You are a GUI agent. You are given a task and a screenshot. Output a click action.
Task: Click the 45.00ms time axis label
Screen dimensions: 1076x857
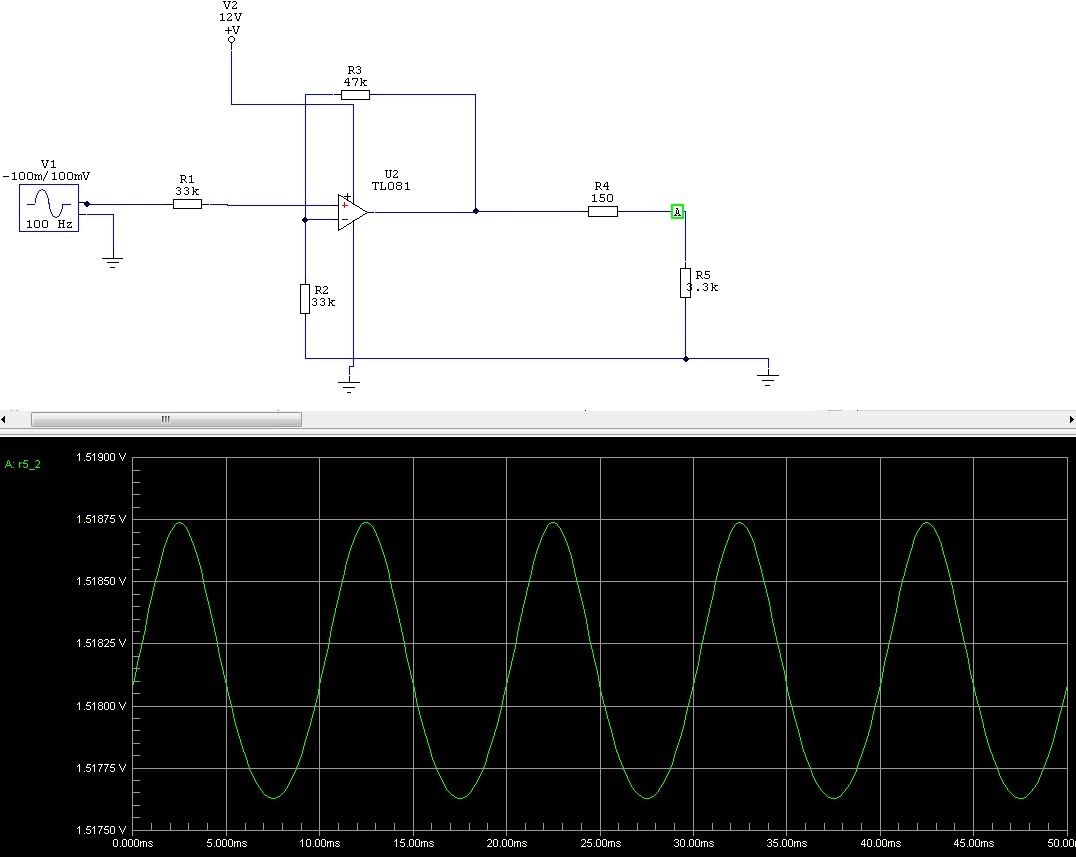tap(974, 843)
